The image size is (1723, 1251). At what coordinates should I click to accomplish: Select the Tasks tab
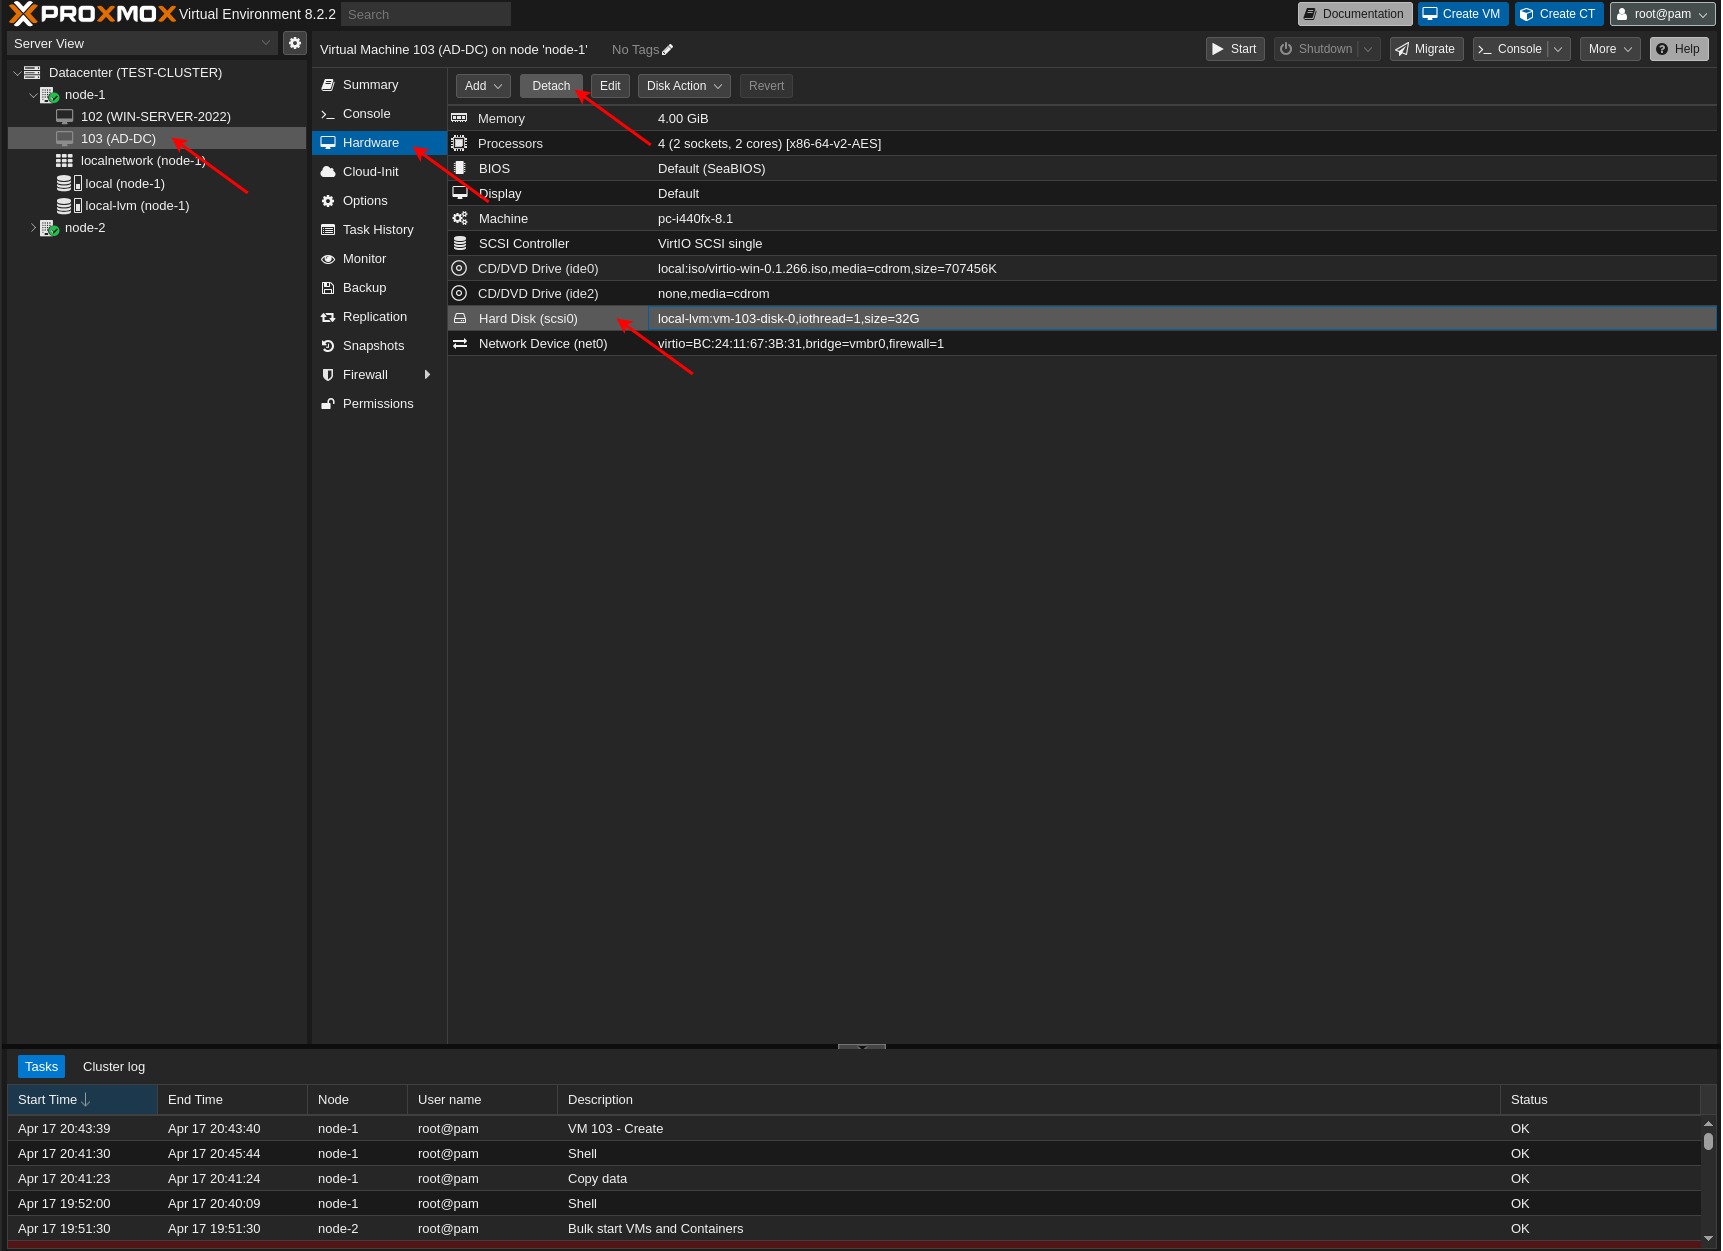[41, 1066]
